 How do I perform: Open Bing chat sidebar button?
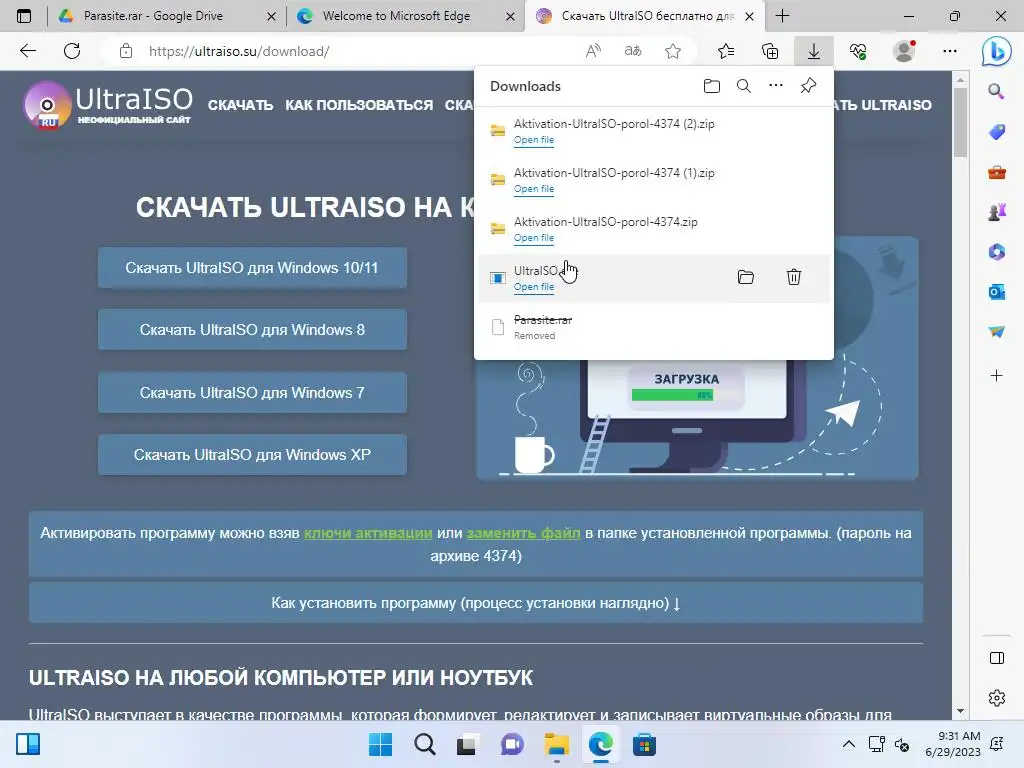coord(996,51)
